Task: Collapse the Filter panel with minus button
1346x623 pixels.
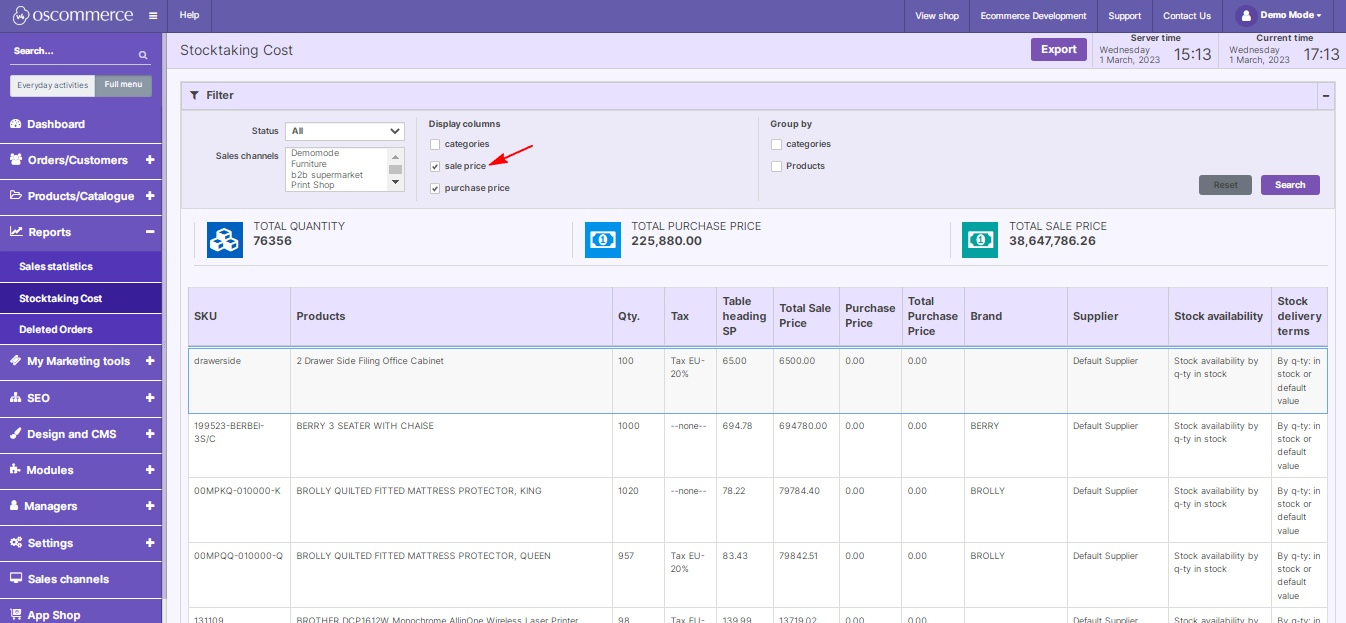Action: [1326, 96]
